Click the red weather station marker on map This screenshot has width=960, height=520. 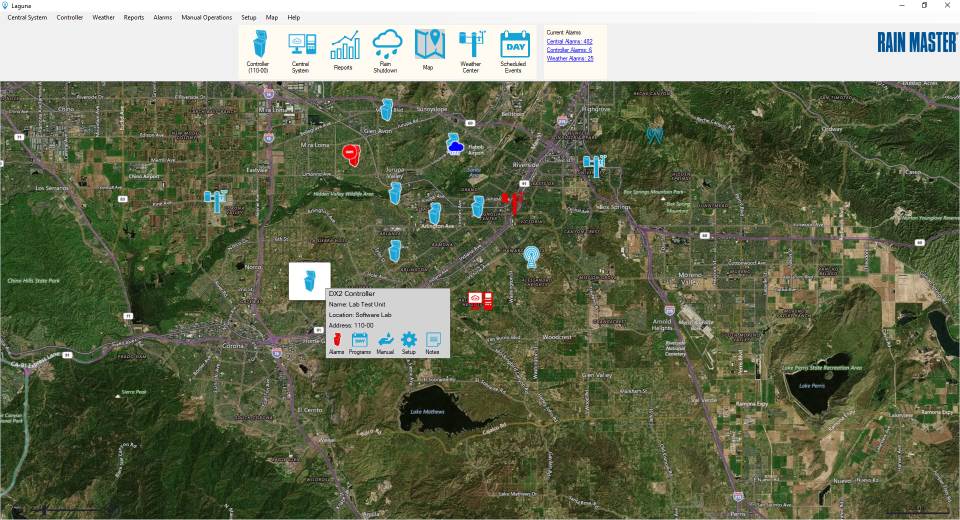[513, 202]
